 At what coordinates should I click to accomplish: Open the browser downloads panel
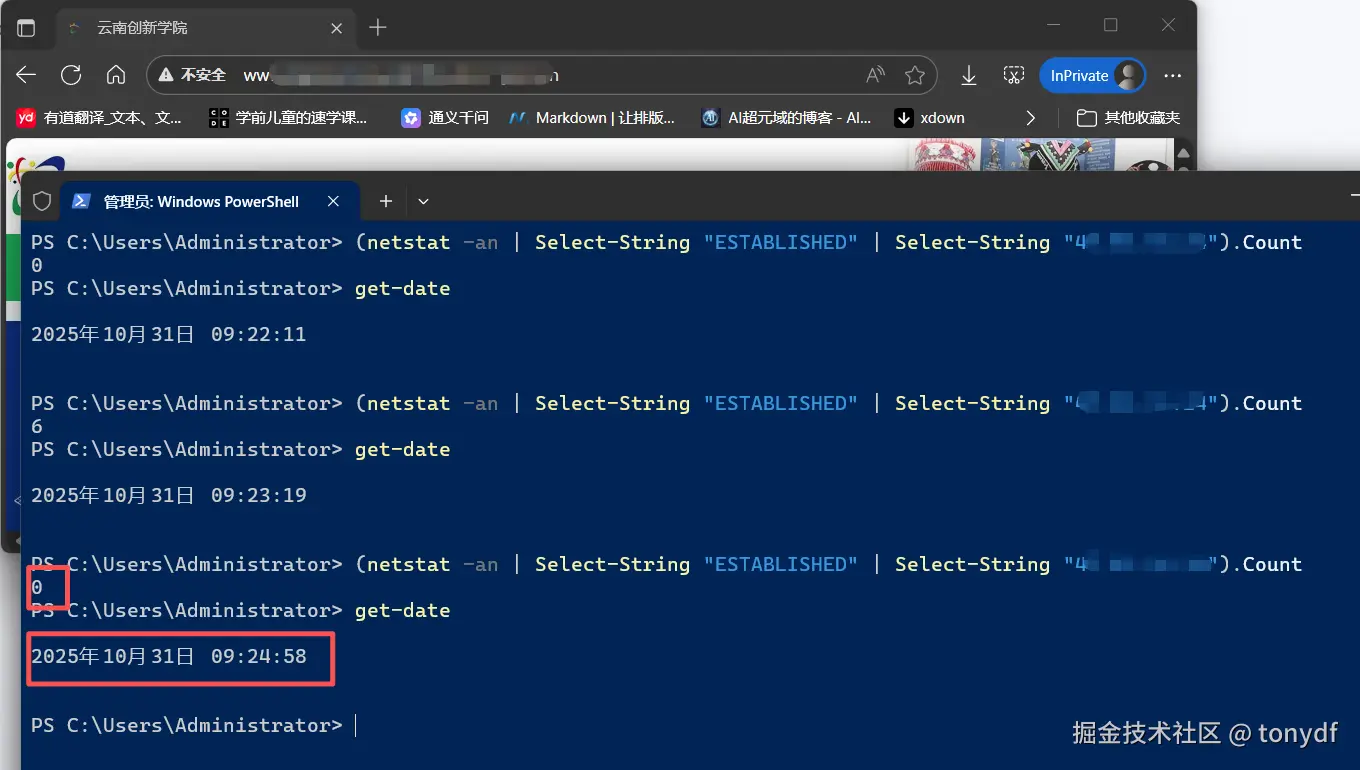click(968, 75)
